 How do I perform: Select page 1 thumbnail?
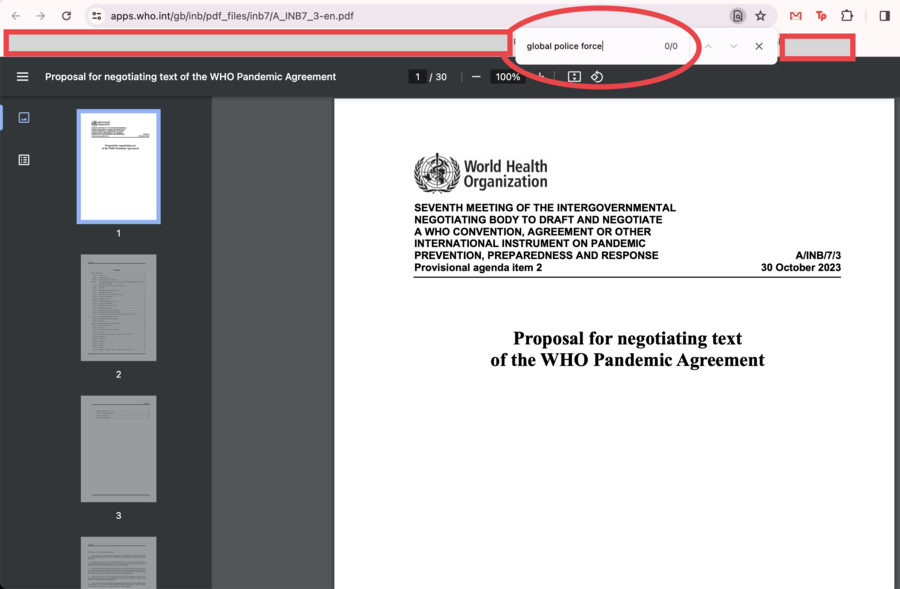point(118,166)
